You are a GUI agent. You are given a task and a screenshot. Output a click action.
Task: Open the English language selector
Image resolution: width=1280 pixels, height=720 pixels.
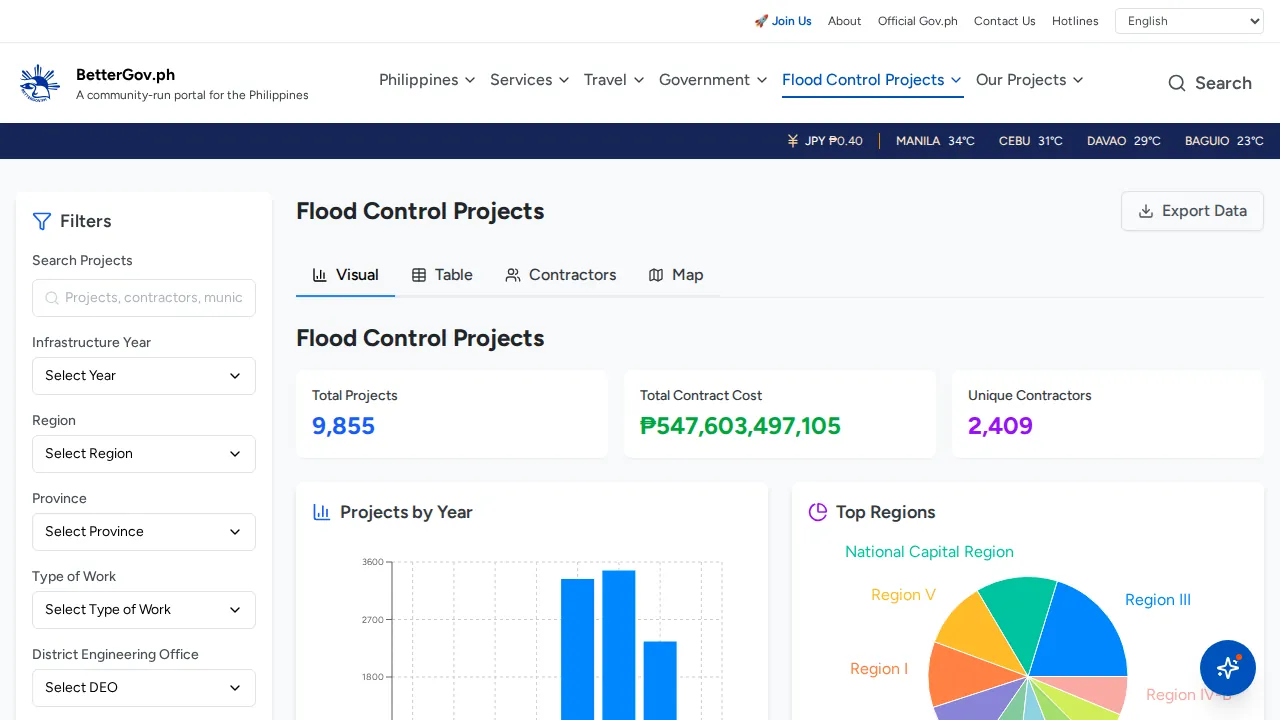pos(1190,21)
